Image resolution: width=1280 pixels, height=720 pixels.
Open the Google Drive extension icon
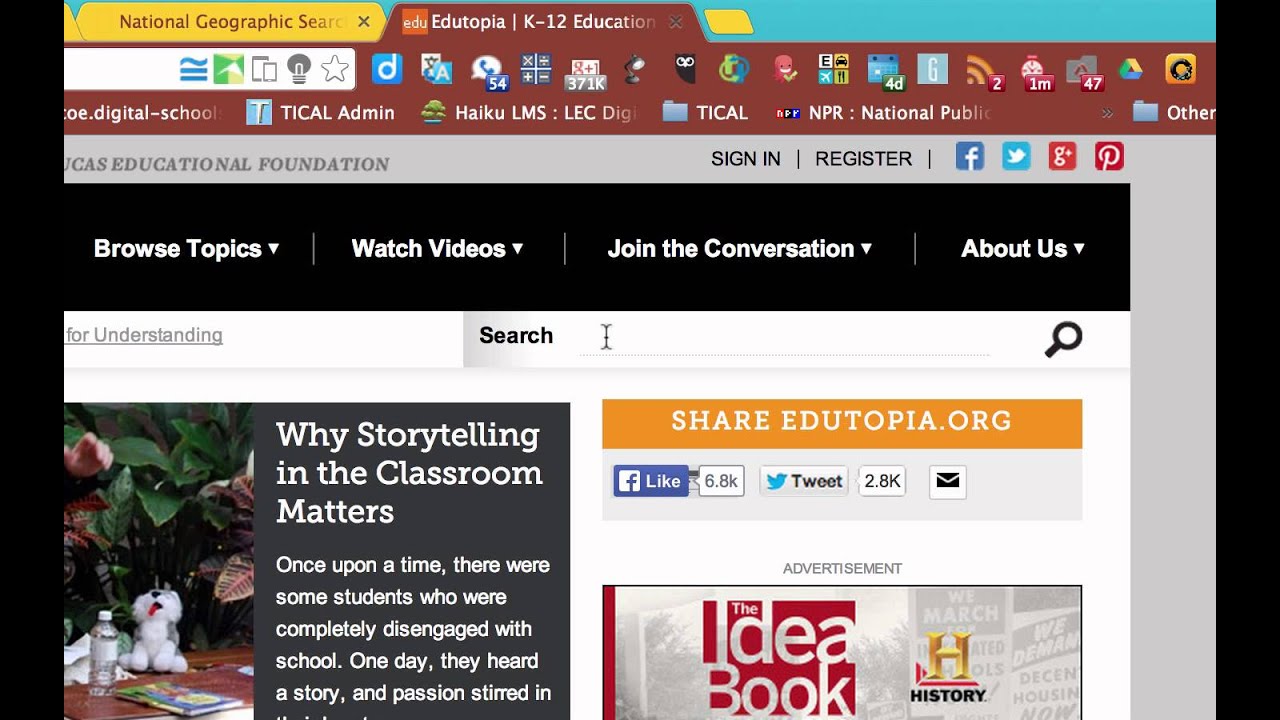coord(1130,69)
